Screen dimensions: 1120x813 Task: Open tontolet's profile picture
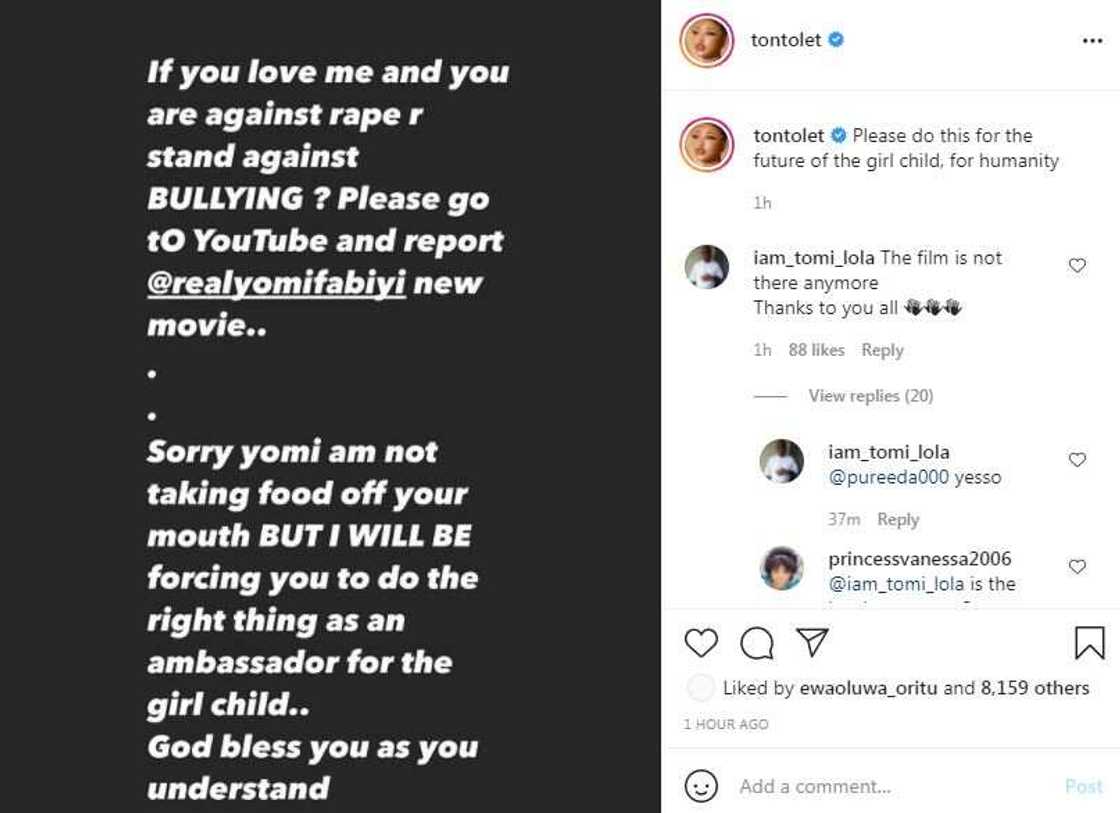705,40
